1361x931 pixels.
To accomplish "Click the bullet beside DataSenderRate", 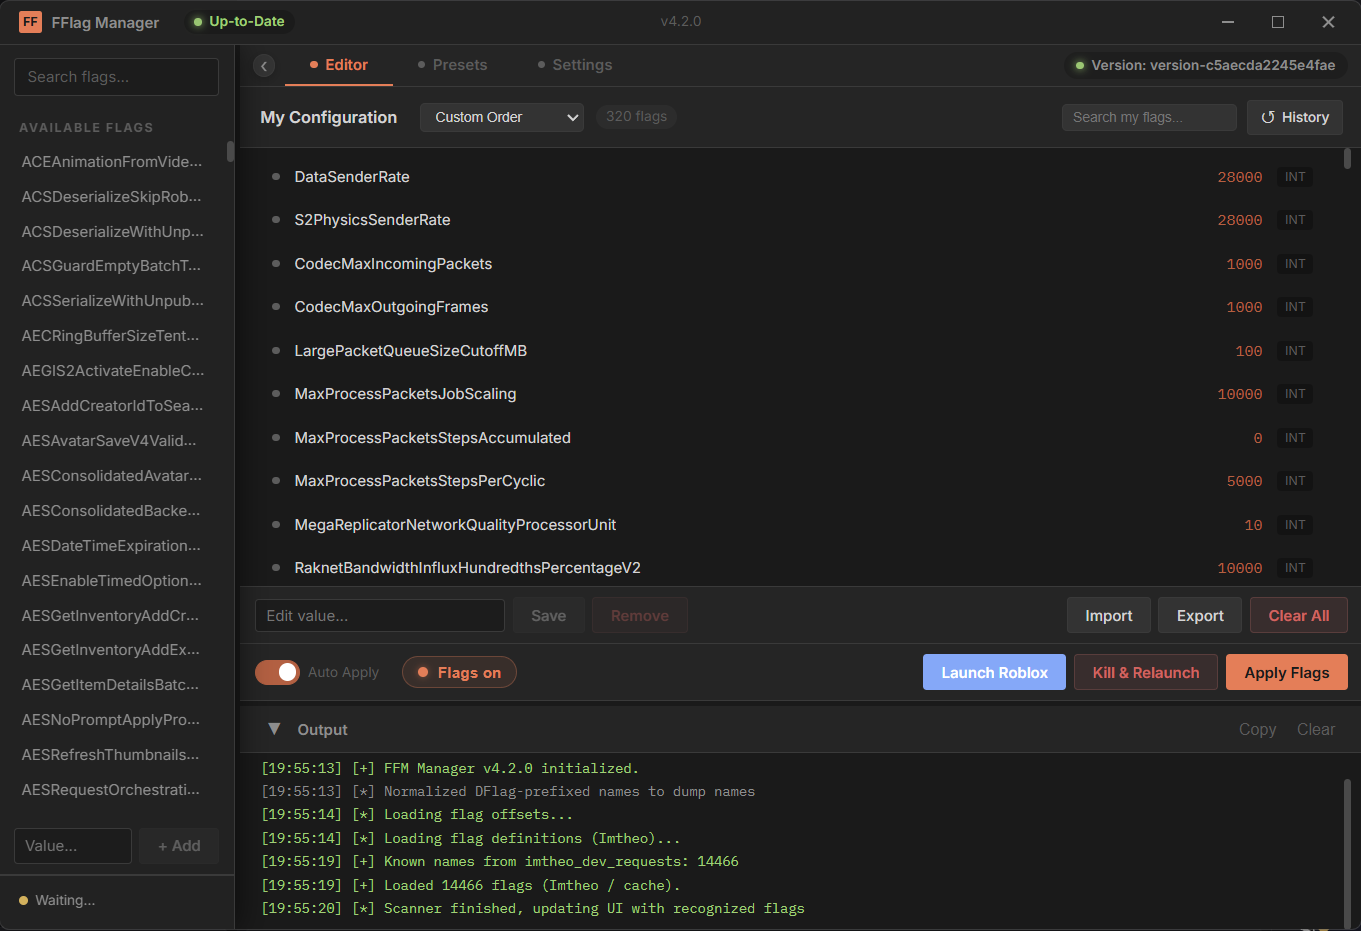I will (276, 177).
